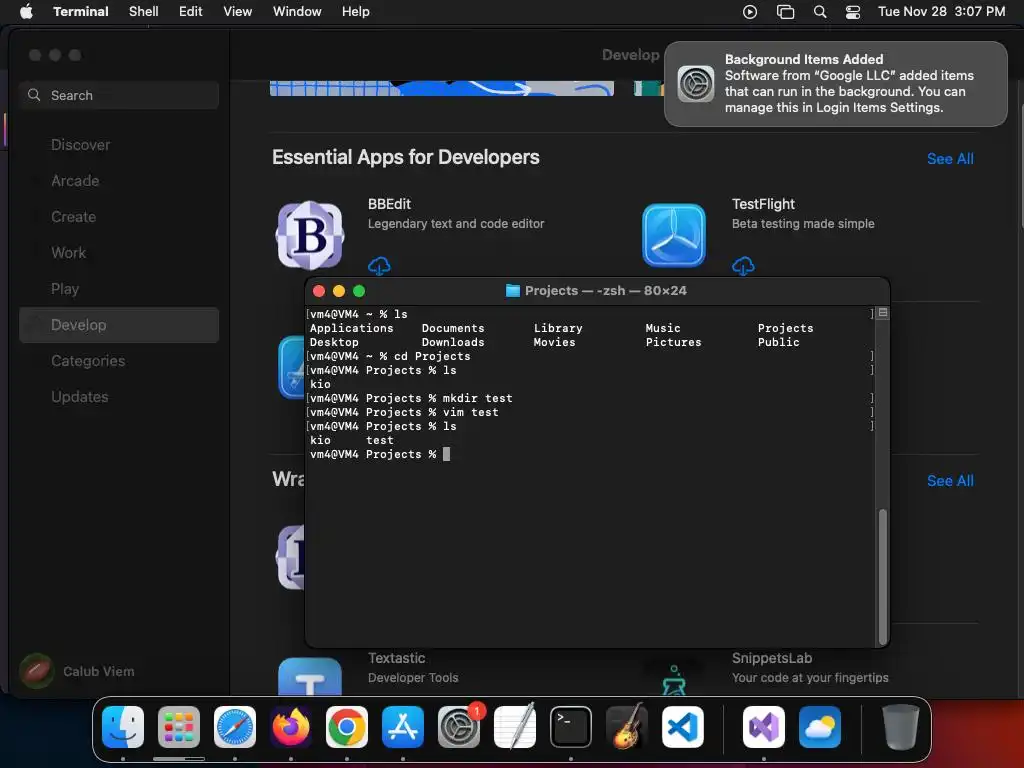1024x768 pixels.
Task: Open System Settings with notification badge
Action: (x=459, y=727)
